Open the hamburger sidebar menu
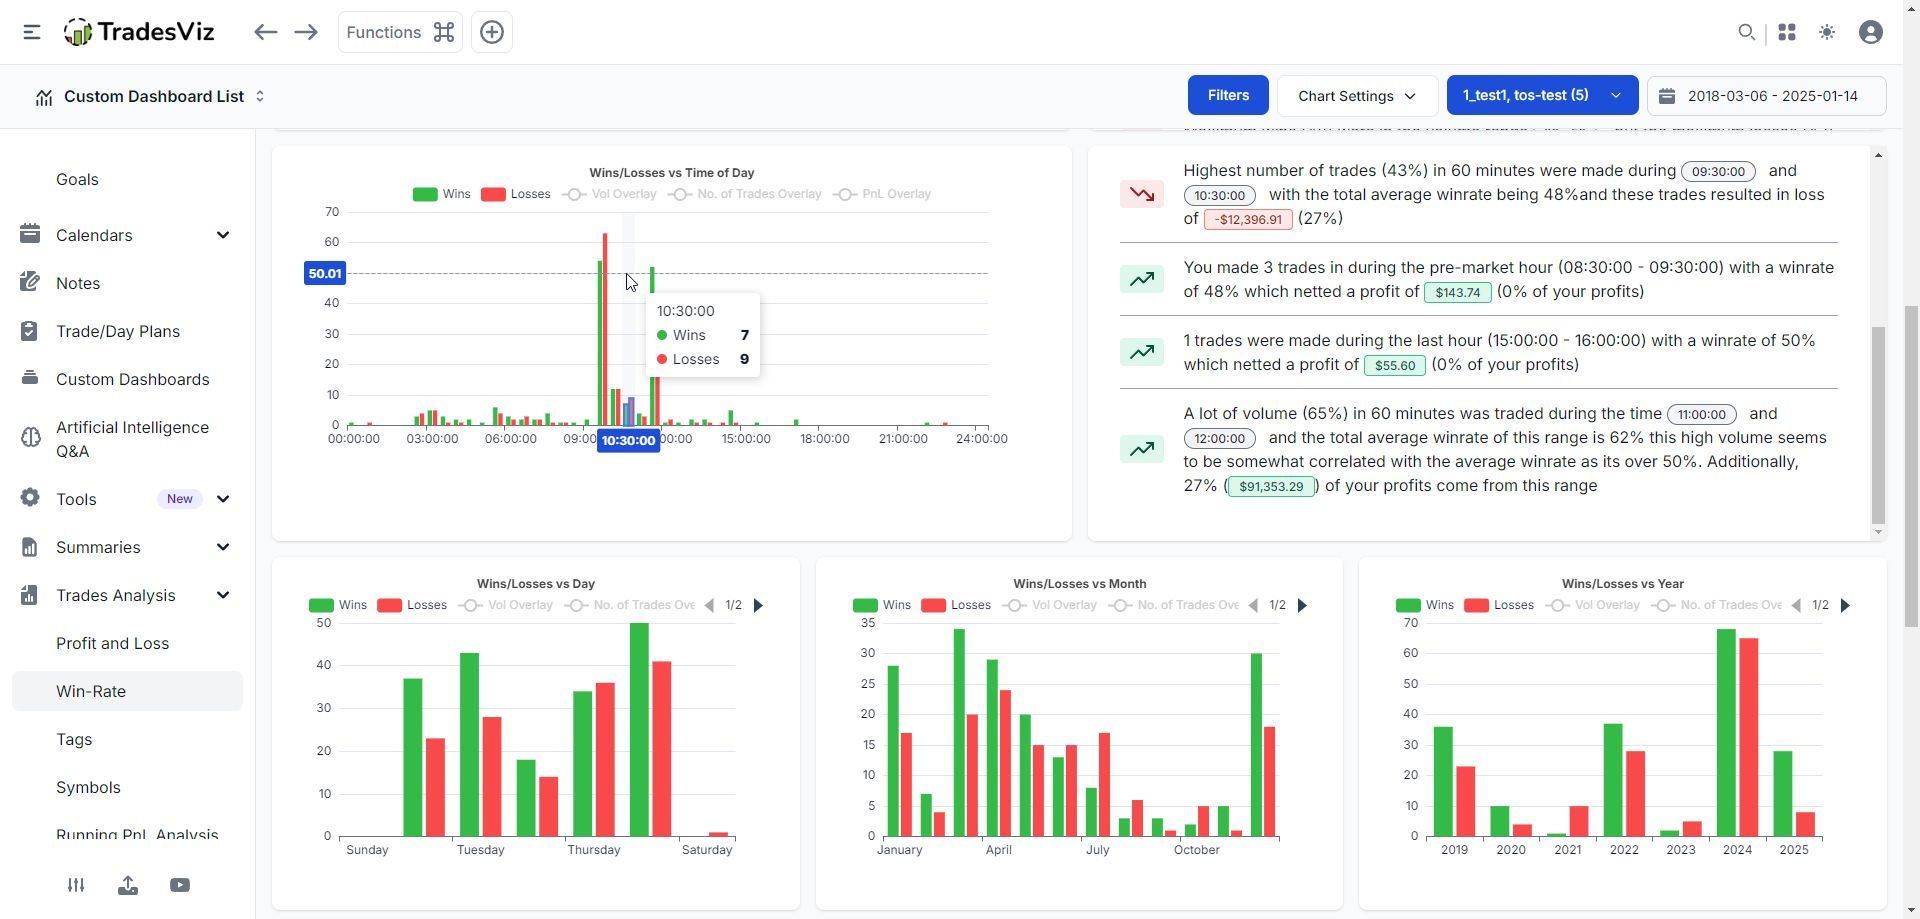 32,32
